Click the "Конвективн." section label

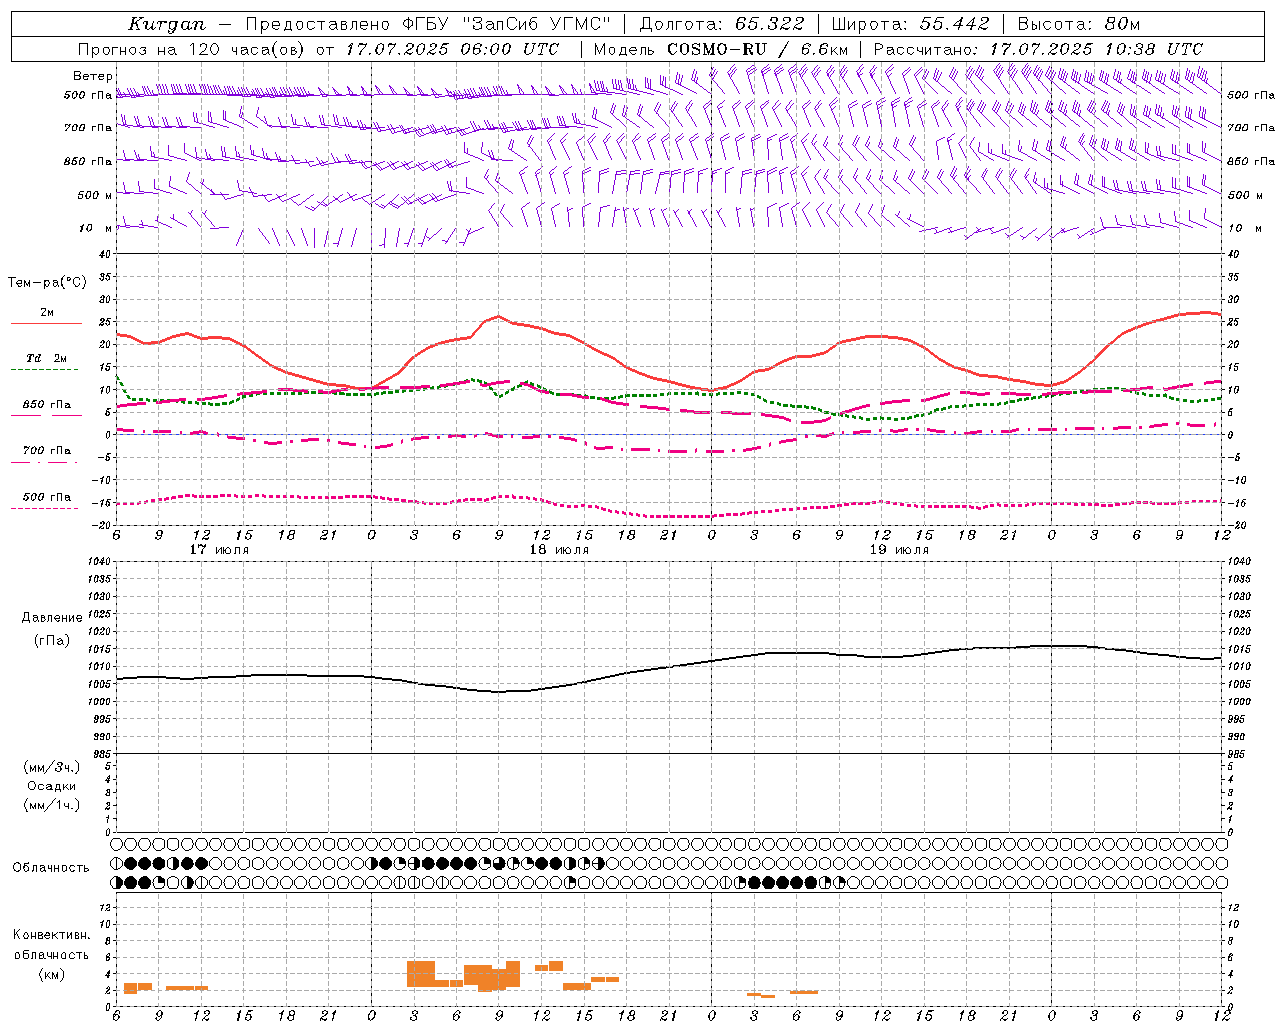tap(51, 935)
